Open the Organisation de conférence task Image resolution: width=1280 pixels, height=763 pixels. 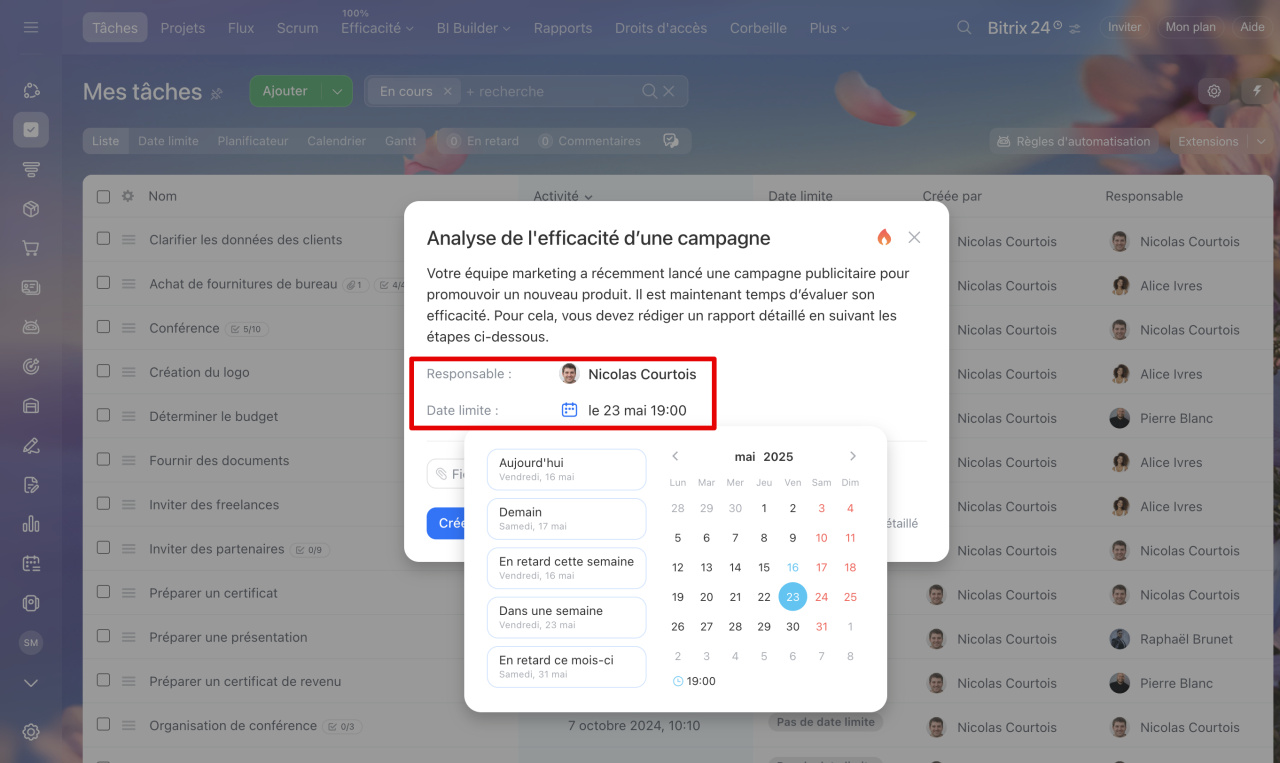(x=233, y=725)
